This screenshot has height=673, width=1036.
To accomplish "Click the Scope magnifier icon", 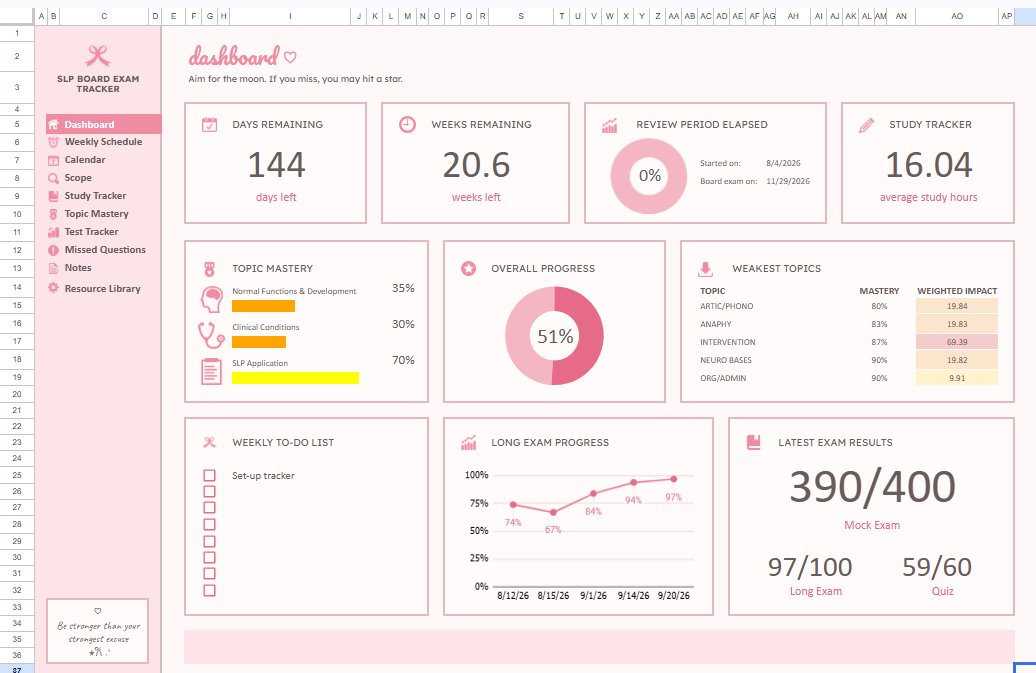I will [54, 178].
